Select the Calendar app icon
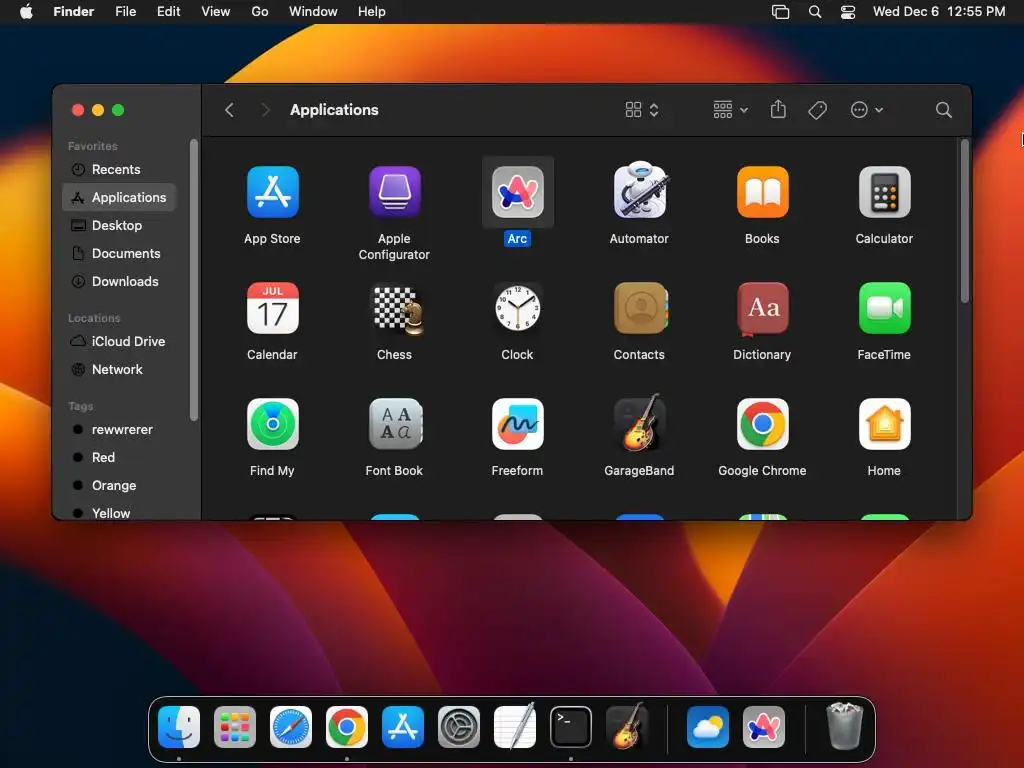This screenshot has width=1024, height=768. coord(272,308)
